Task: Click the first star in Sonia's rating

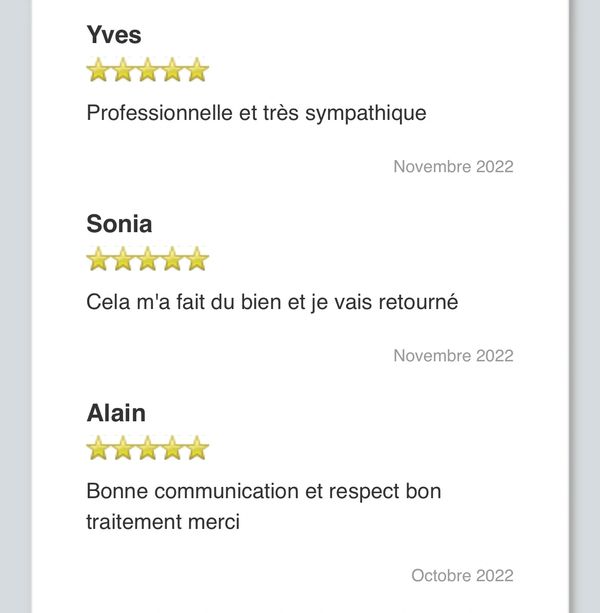Action: click(98, 260)
